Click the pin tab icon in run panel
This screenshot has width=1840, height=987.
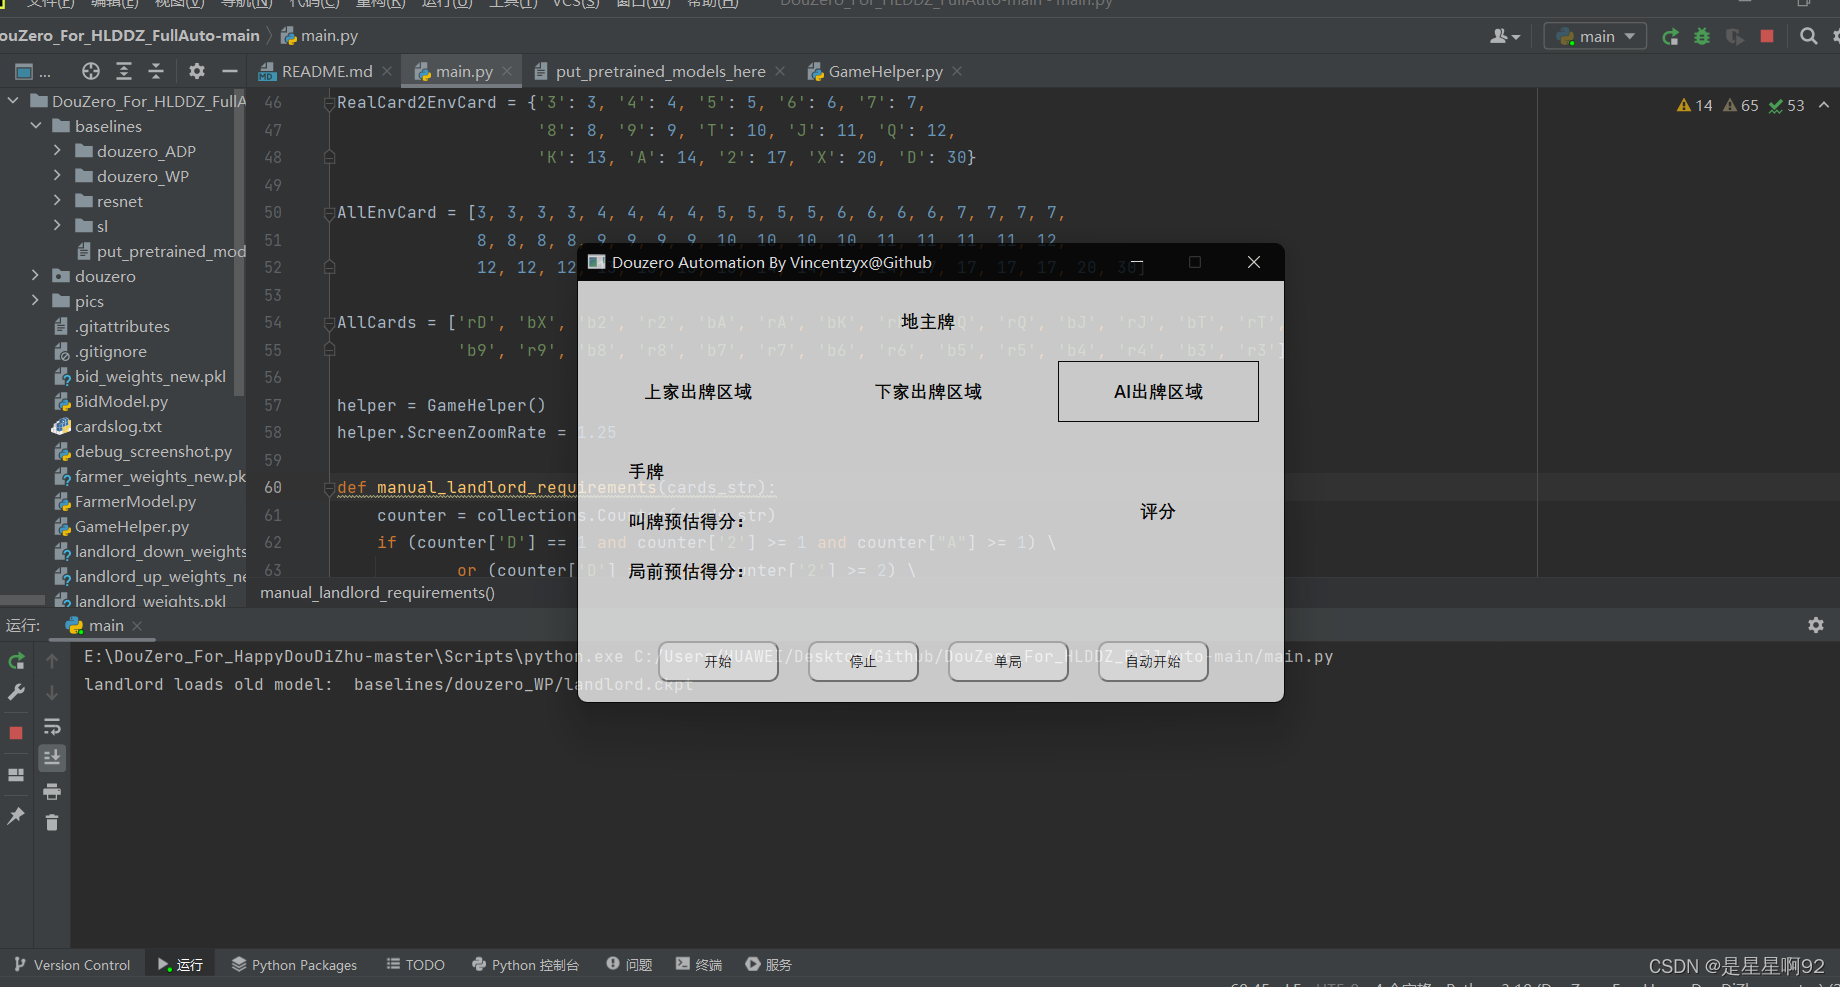tap(16, 816)
